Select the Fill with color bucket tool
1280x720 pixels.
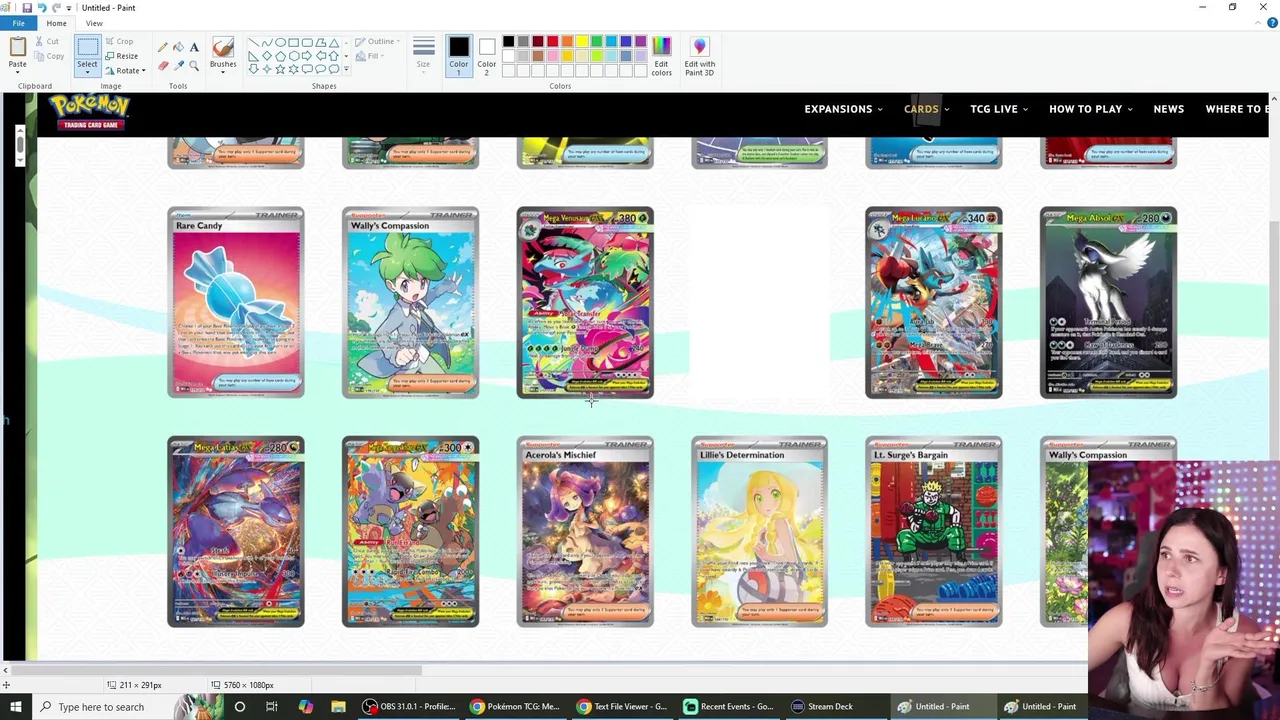(178, 47)
